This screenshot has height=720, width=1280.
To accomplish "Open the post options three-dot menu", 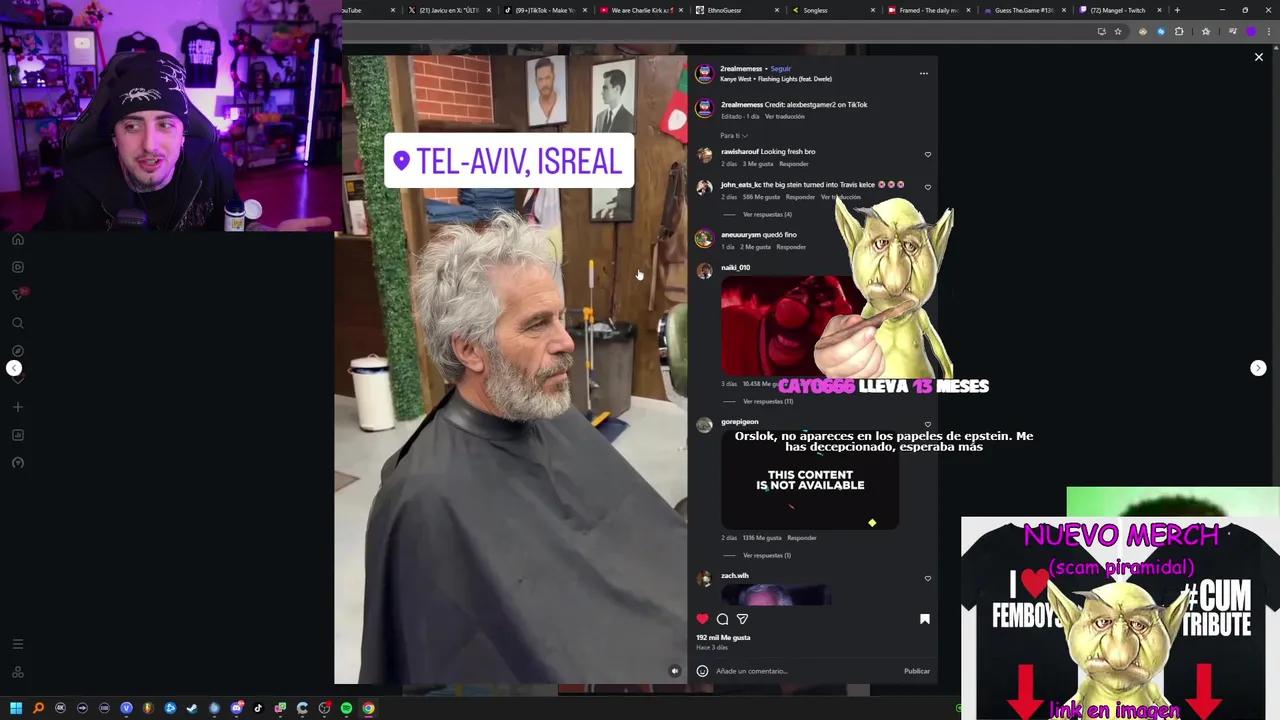I will pos(923,73).
